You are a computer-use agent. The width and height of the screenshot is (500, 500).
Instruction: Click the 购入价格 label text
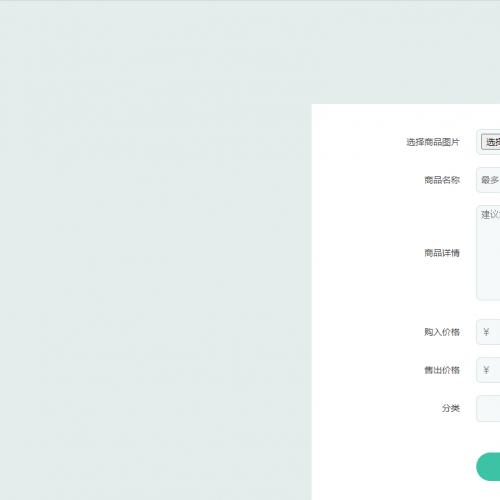click(x=442, y=332)
